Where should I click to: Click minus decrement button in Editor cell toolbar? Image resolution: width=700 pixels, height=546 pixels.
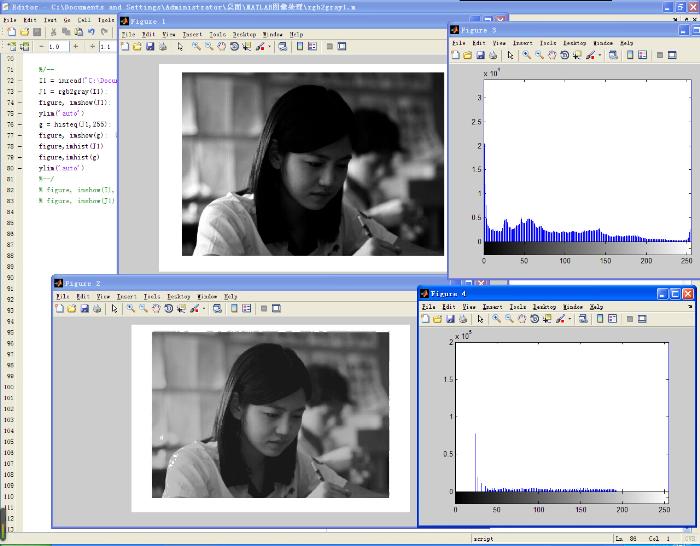coord(40,46)
